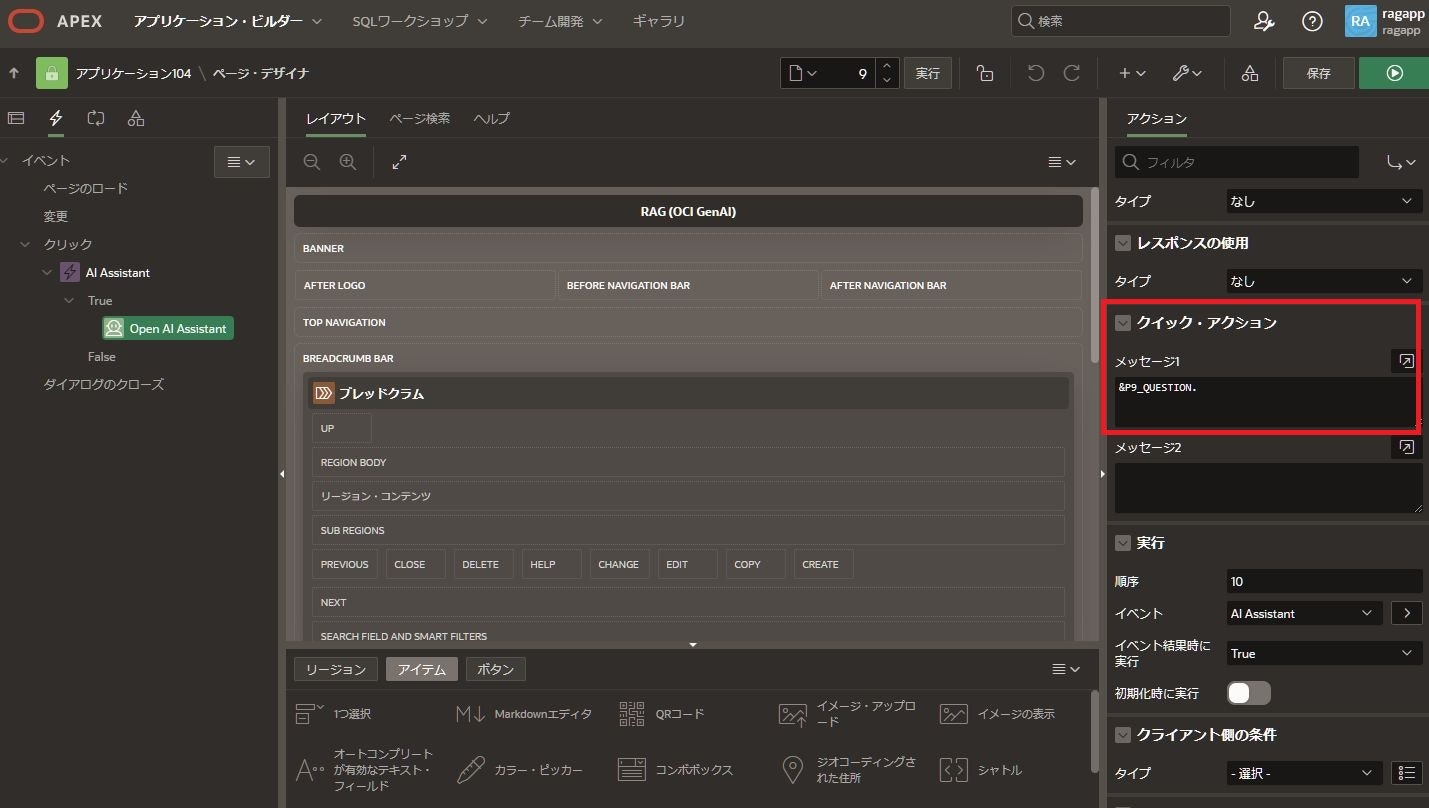Viewport: 1429px width, 808px height.
Task: Open the Utilities wrench menu
Action: click(x=1186, y=73)
